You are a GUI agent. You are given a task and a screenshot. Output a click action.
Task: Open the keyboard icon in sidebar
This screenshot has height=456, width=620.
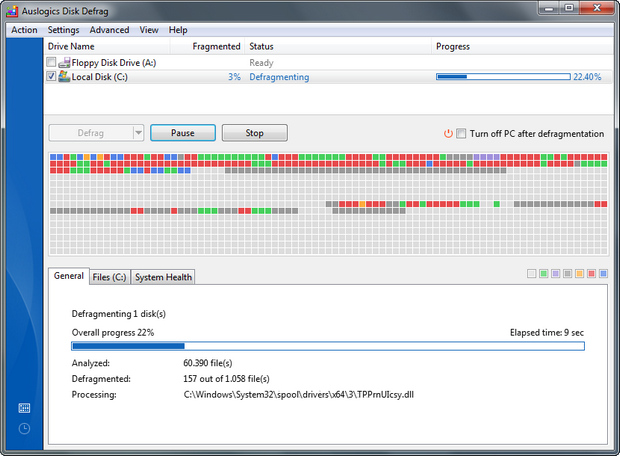point(24,408)
